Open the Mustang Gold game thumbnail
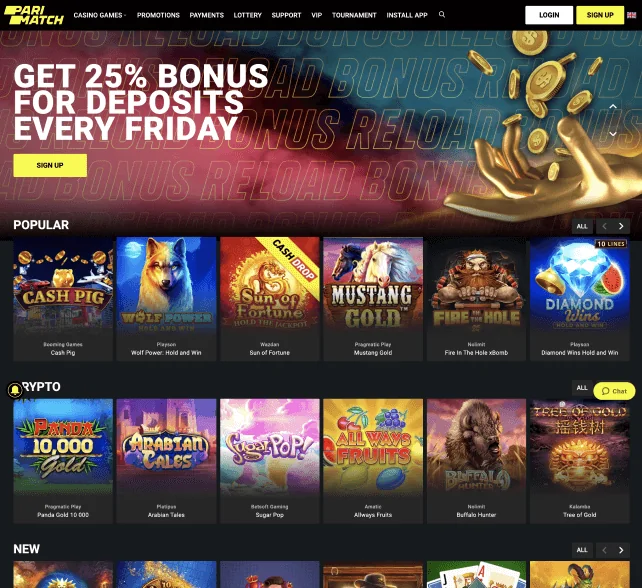 [x=373, y=299]
